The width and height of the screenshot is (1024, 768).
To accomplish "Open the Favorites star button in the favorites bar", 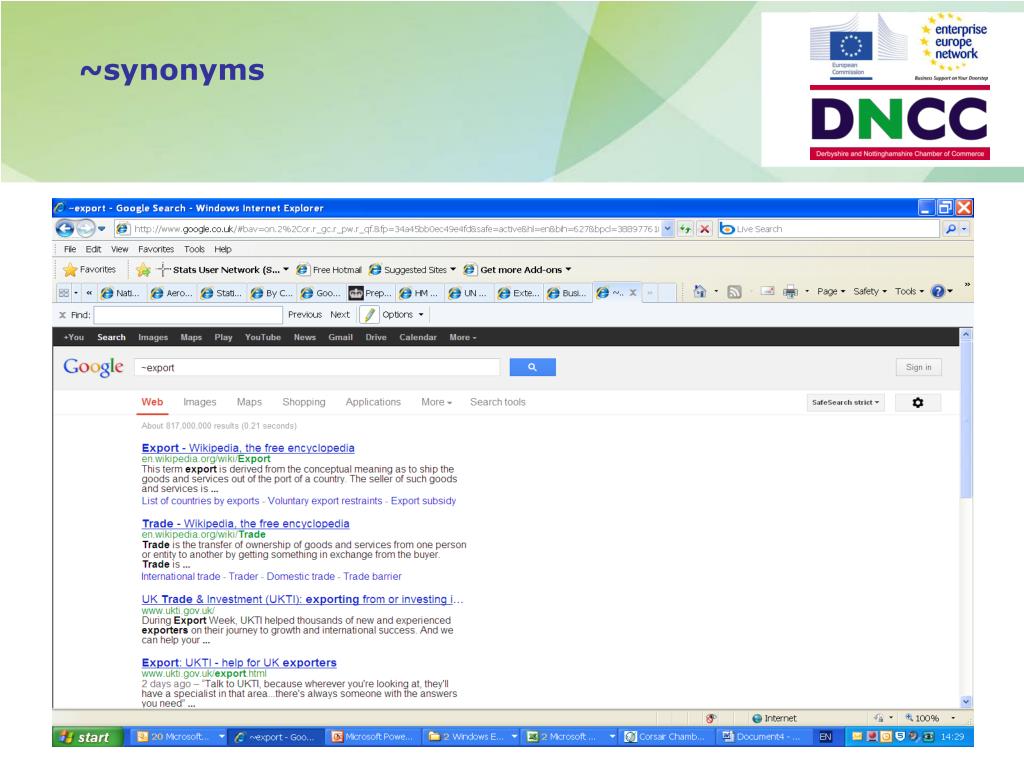I will [x=89, y=270].
